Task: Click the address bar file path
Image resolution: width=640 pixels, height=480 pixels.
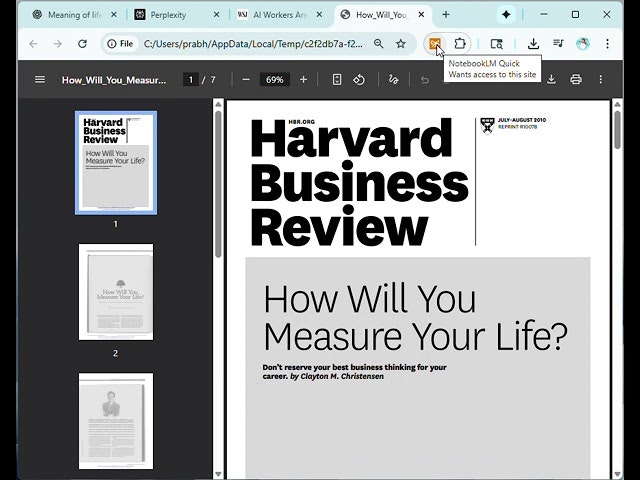Action: [x=253, y=44]
